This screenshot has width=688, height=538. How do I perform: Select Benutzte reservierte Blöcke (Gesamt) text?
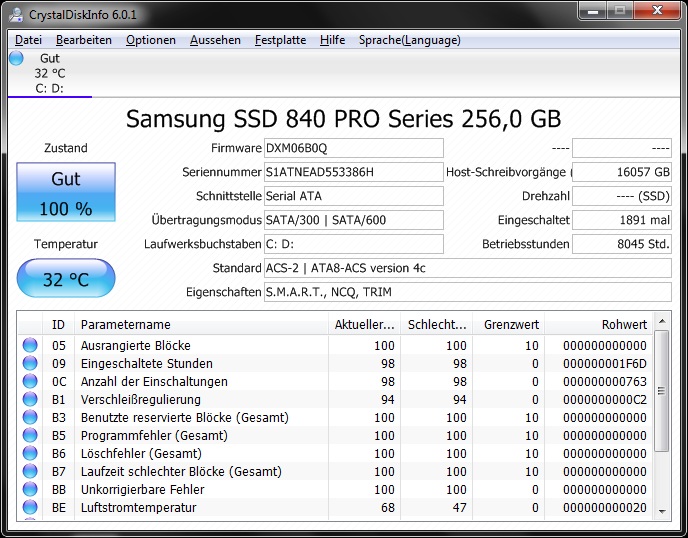coord(185,417)
